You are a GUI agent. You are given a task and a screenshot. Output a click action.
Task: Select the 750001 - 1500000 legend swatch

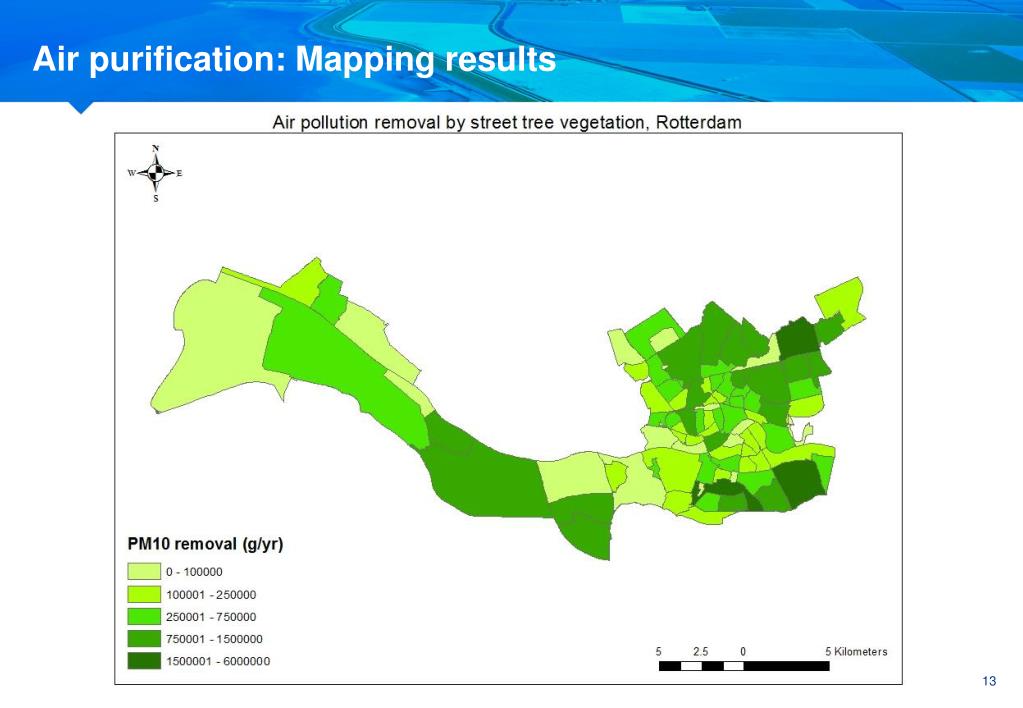[144, 639]
